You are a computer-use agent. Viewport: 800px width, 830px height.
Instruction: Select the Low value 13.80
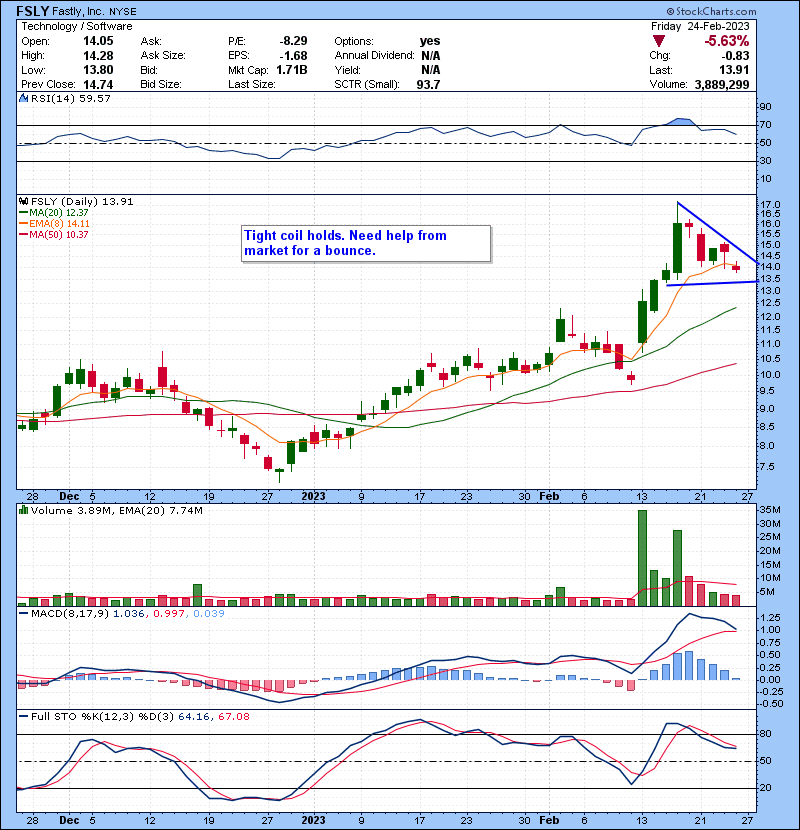[x=98, y=70]
